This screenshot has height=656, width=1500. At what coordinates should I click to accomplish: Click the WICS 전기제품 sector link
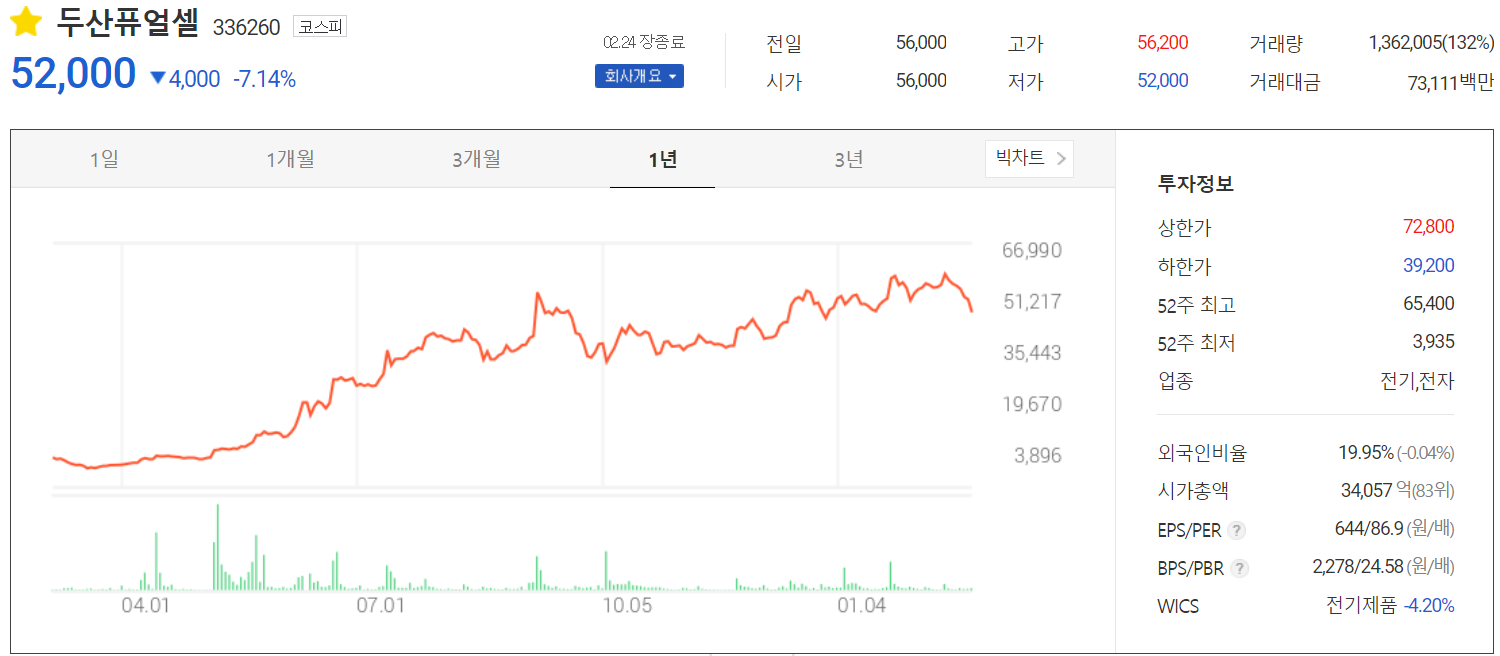[x=1360, y=606]
